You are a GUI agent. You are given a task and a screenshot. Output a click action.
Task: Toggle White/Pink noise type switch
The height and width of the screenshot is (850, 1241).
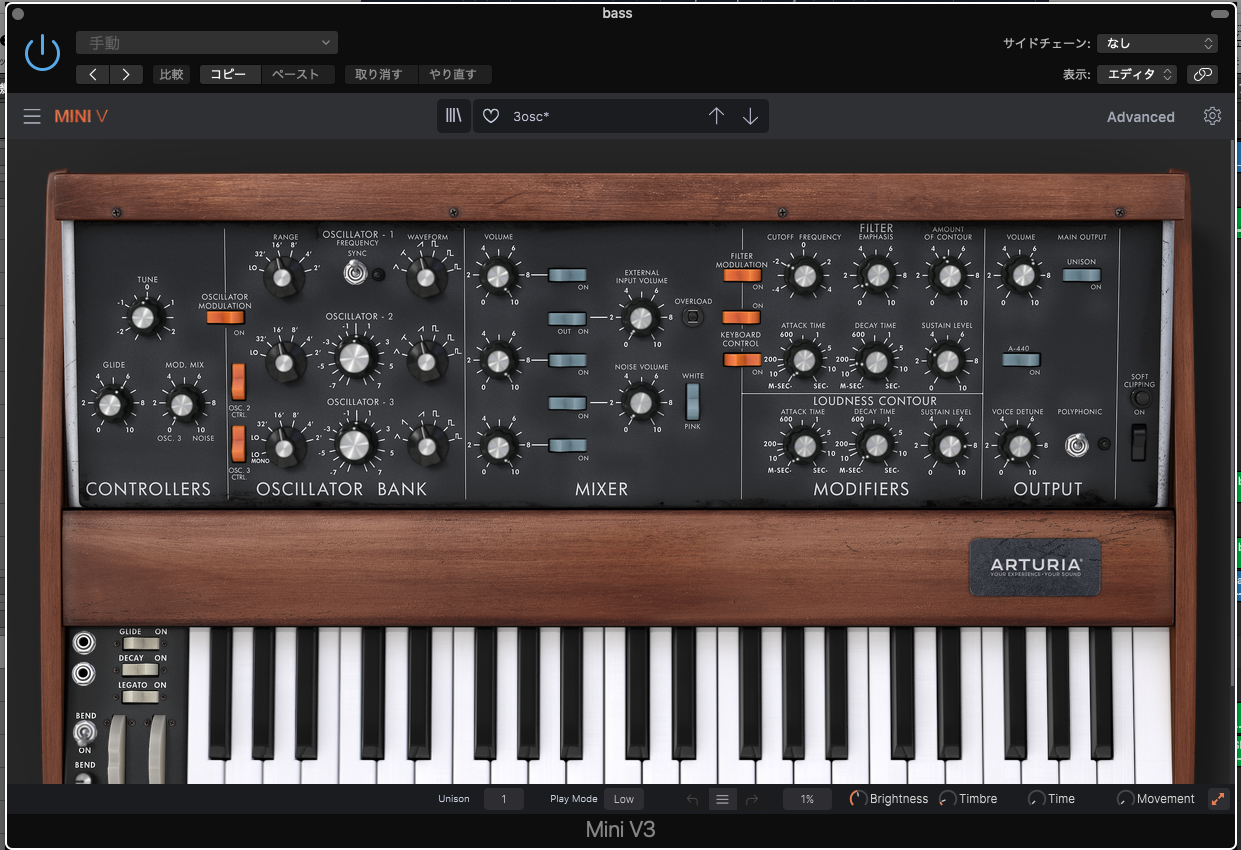click(693, 402)
